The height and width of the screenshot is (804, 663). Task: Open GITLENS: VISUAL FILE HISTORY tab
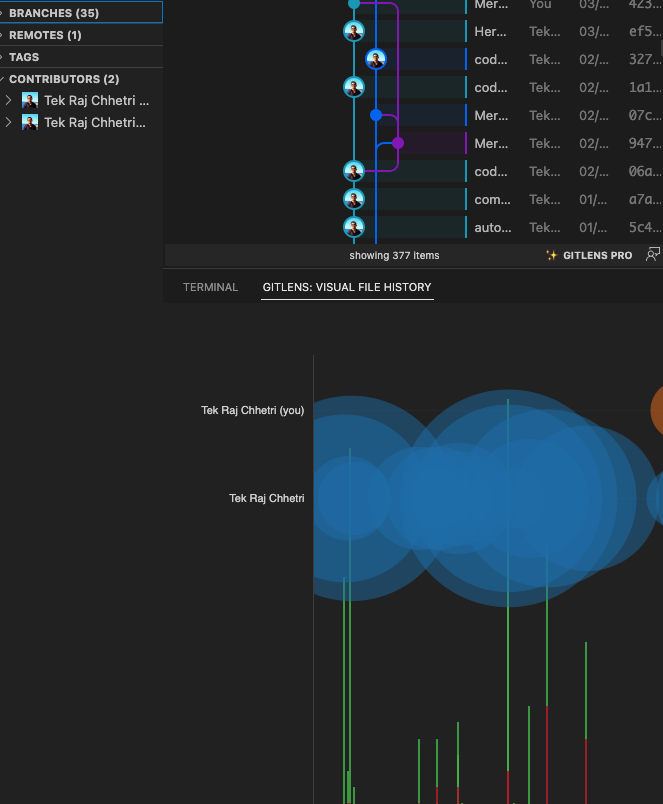coord(347,287)
